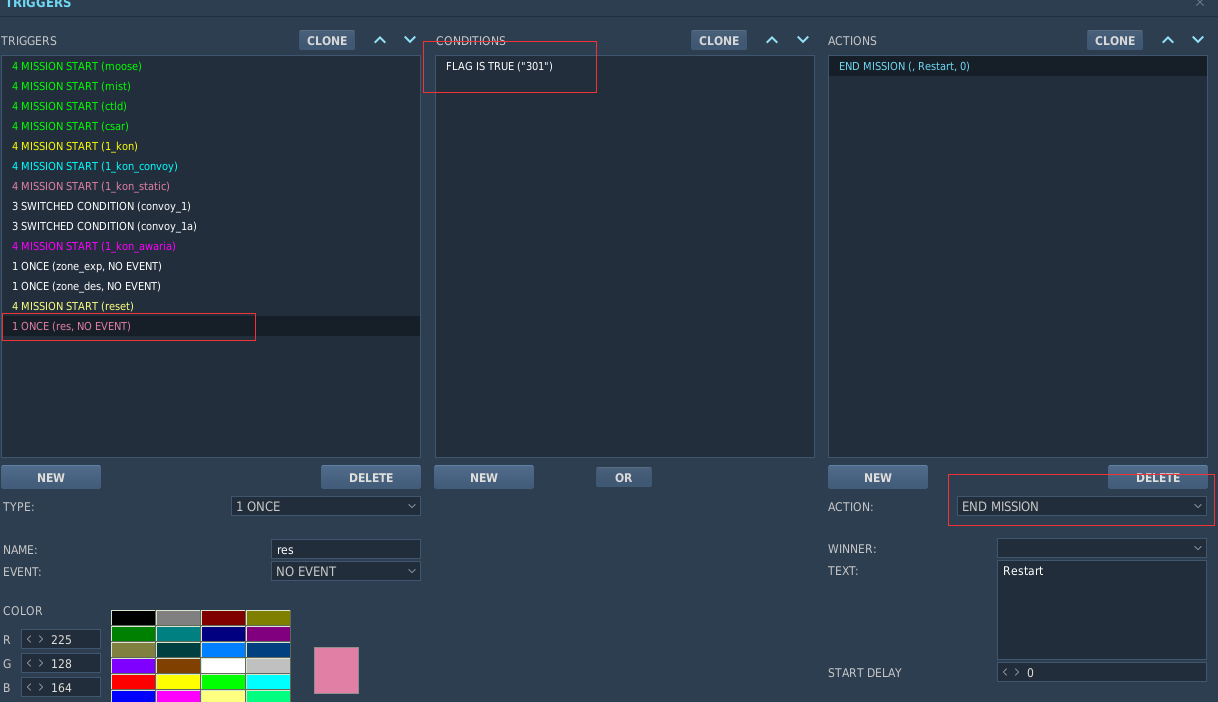Select trigger 4 MISSION START (mist)
Screen dimensions: 1218x702
coord(211,86)
